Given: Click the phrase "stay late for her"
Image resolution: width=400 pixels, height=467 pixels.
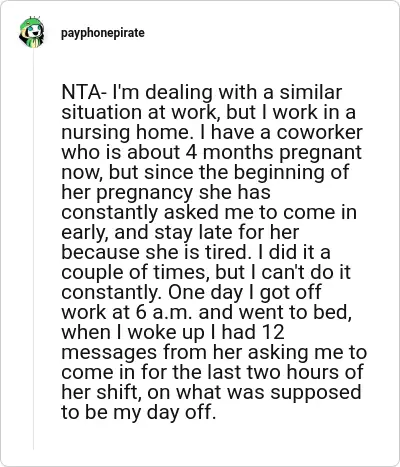Looking at the screenshot, I should [227, 233].
